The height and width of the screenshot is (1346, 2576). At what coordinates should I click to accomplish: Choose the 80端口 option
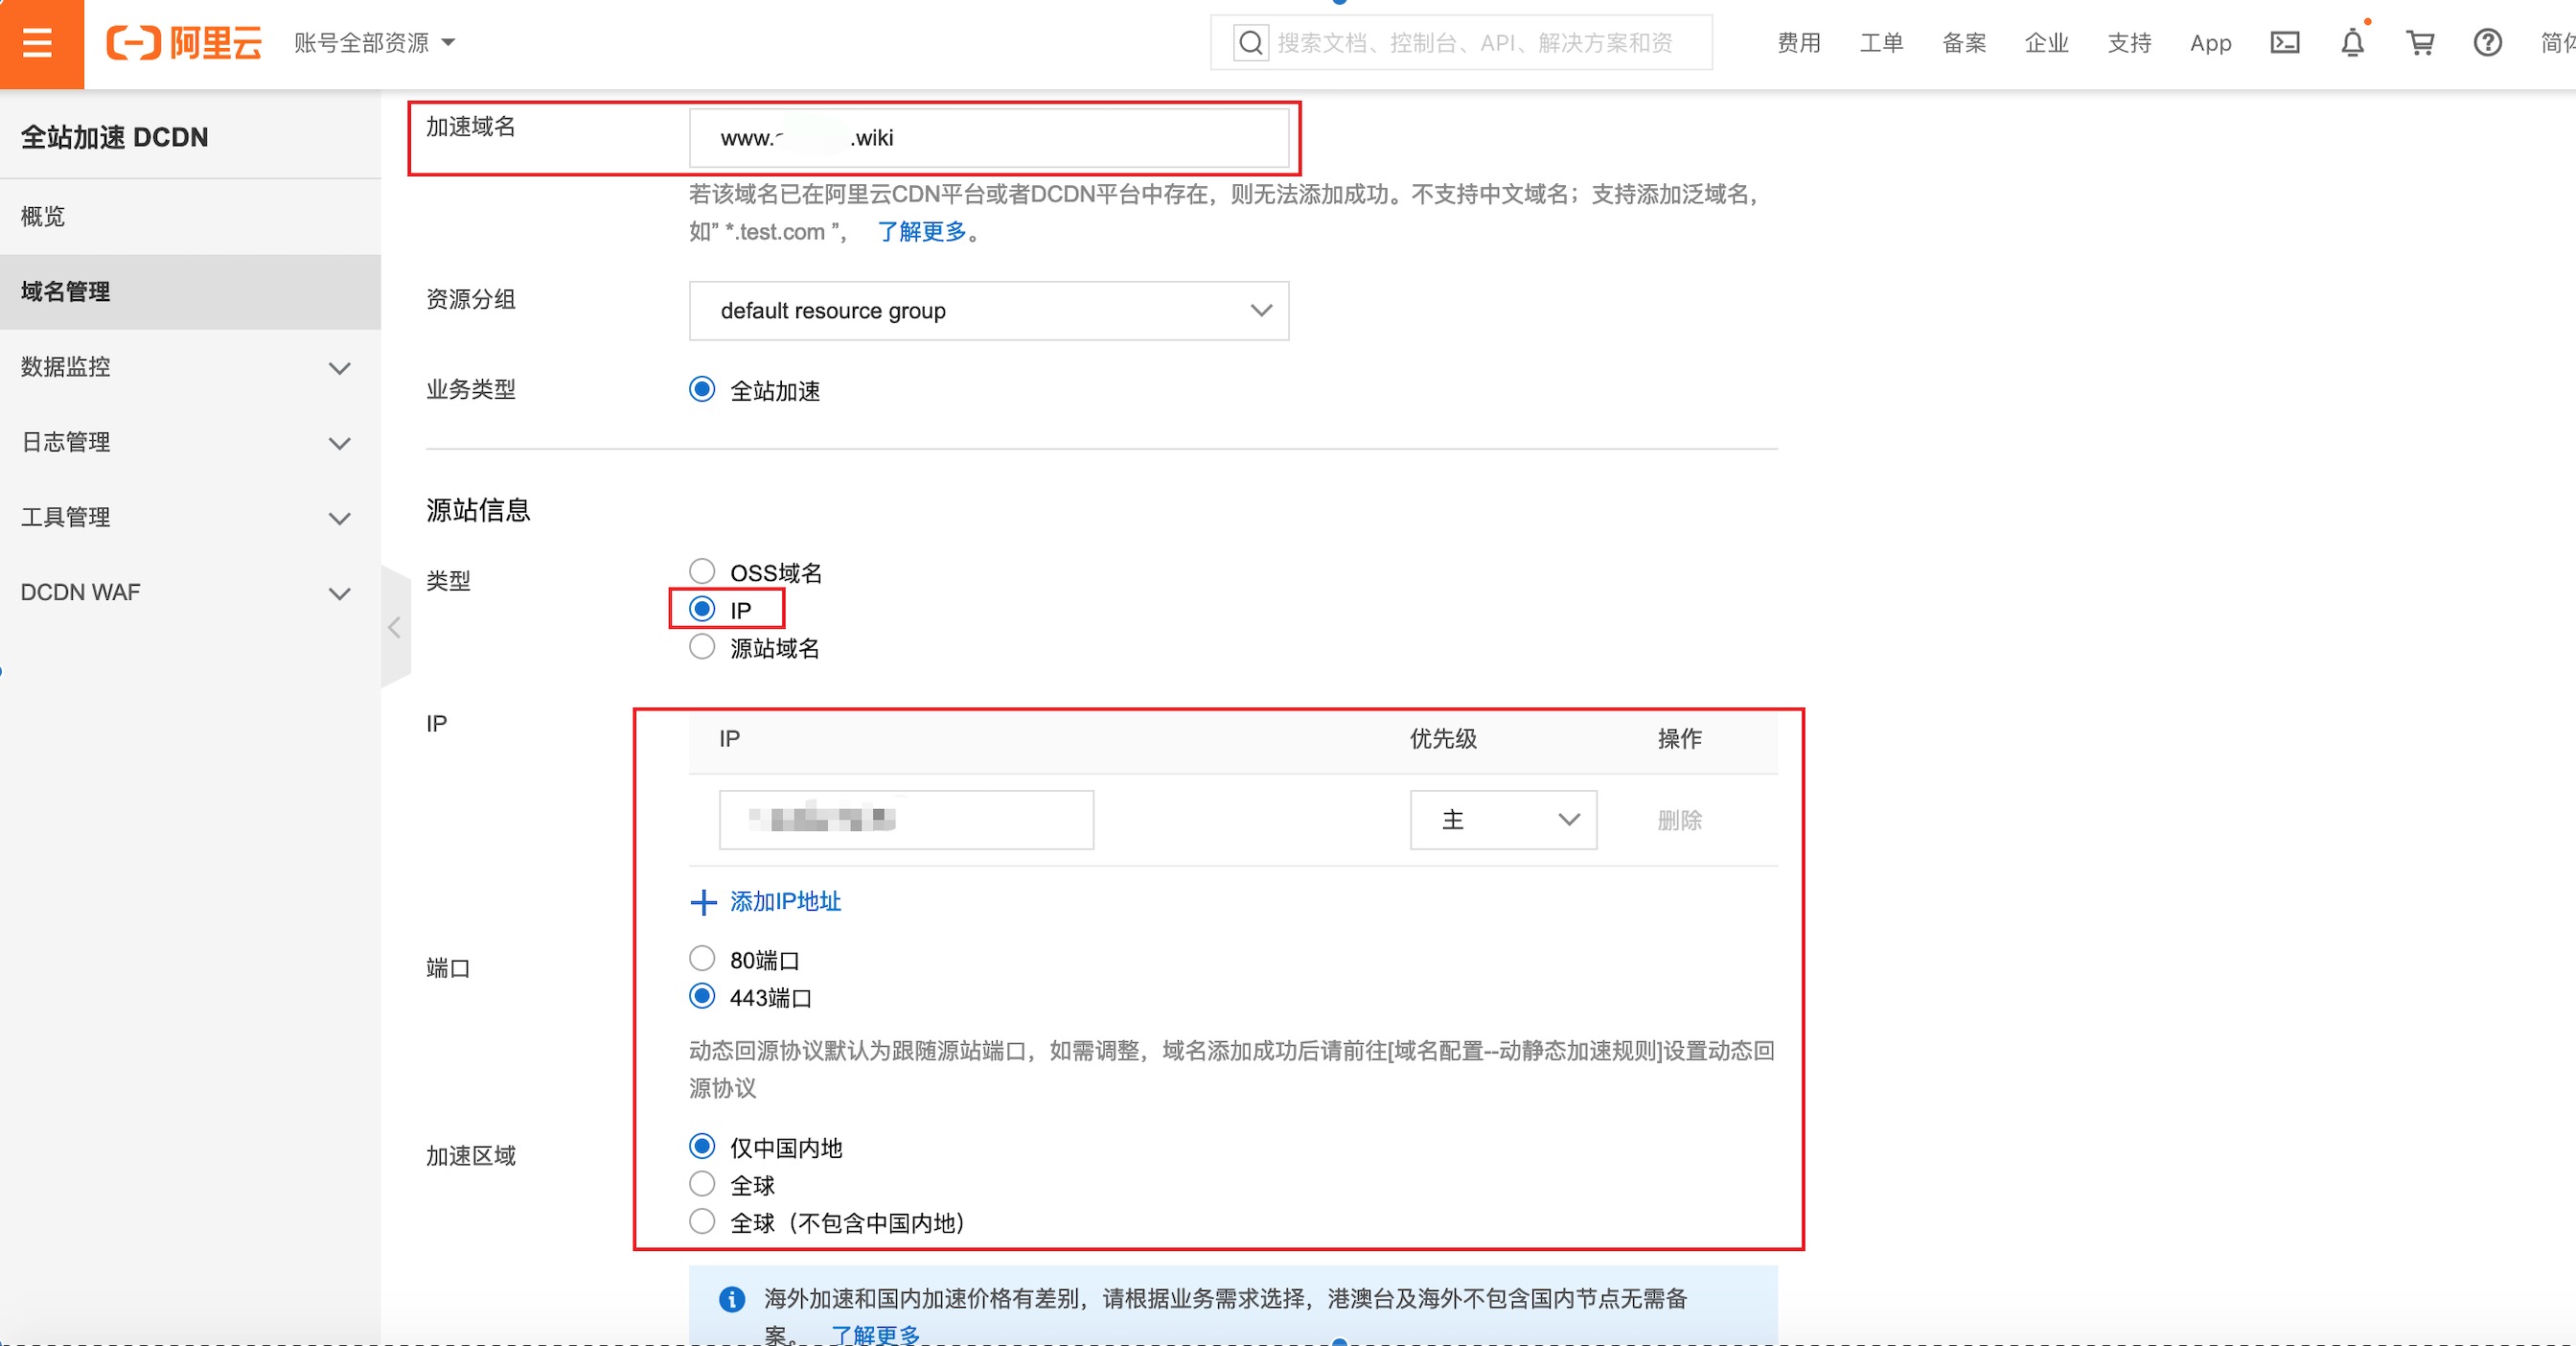point(702,959)
